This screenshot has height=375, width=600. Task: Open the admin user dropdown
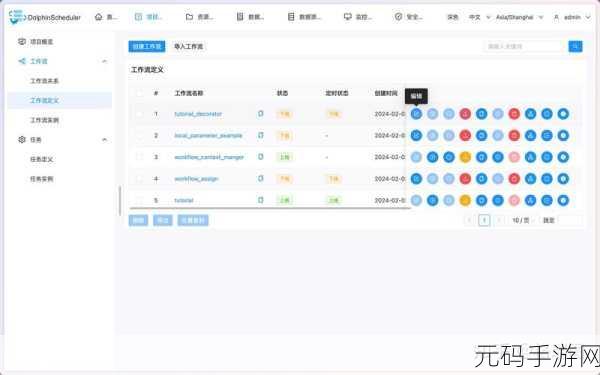(x=572, y=17)
